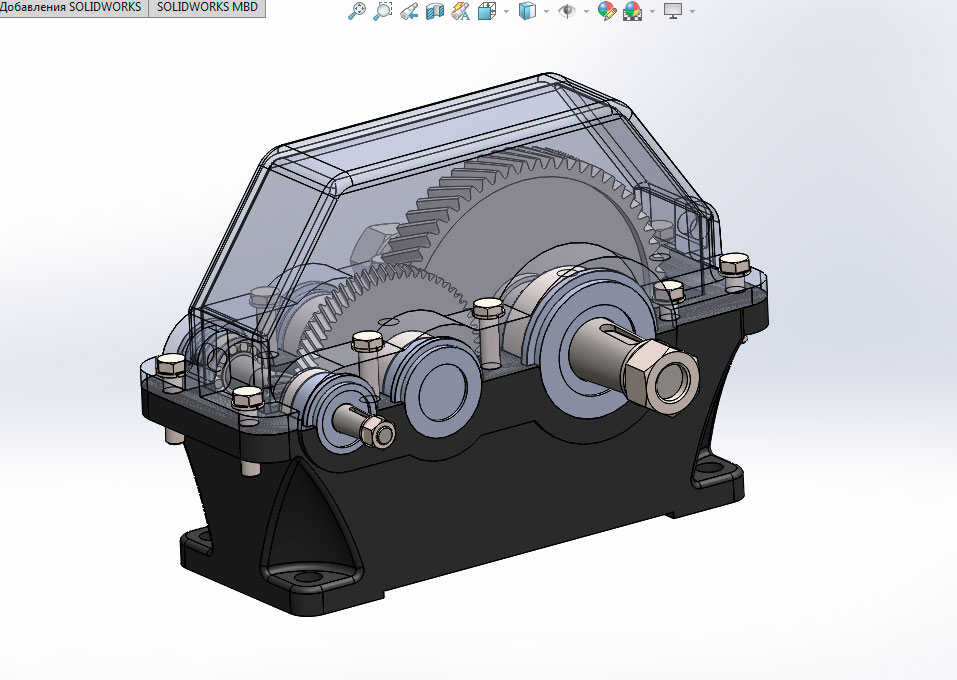Toggle the Section View tool
957x680 pixels.
point(435,11)
